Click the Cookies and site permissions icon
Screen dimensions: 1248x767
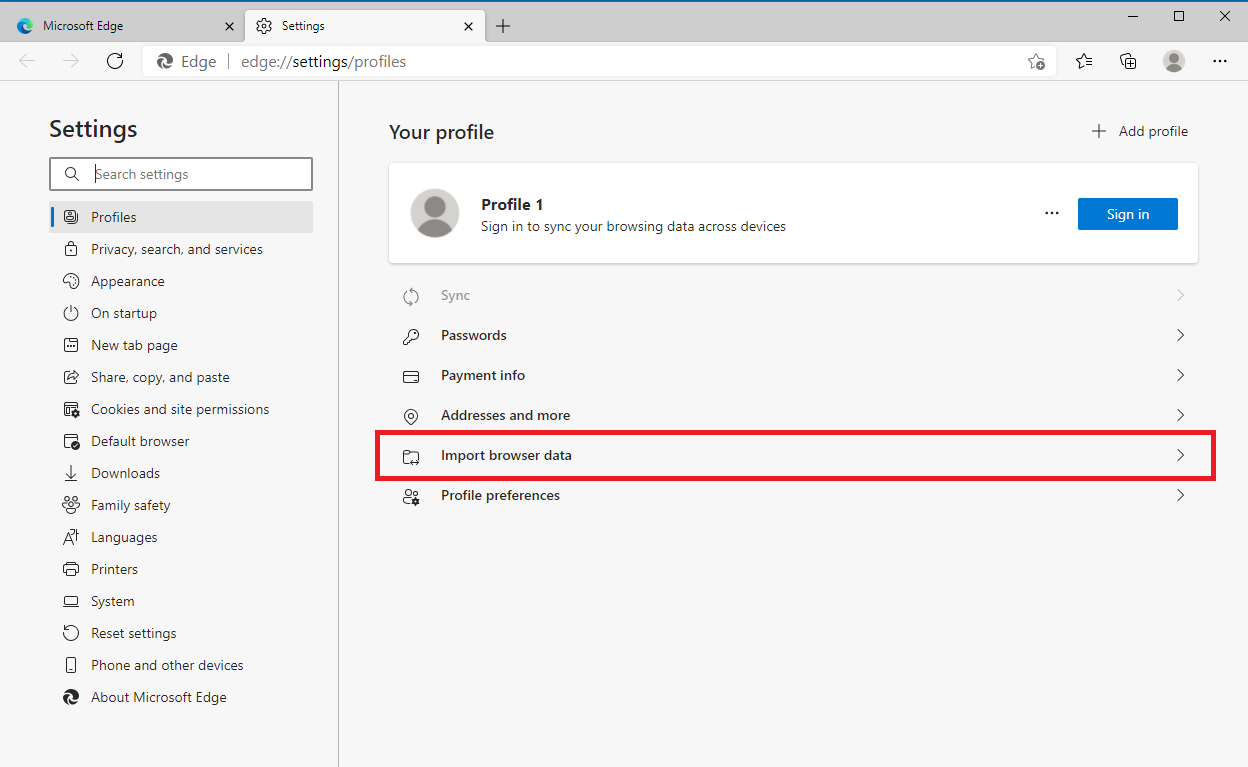[x=71, y=409]
